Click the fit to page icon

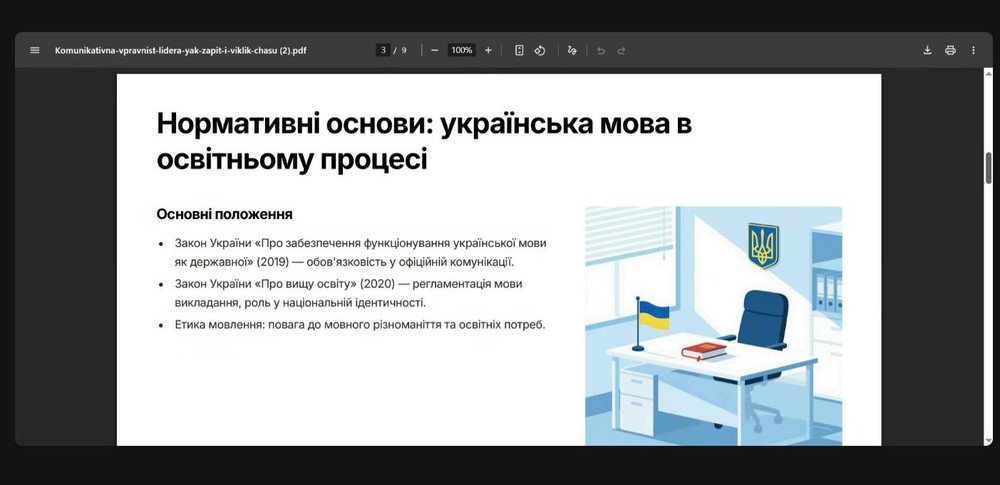pos(519,50)
